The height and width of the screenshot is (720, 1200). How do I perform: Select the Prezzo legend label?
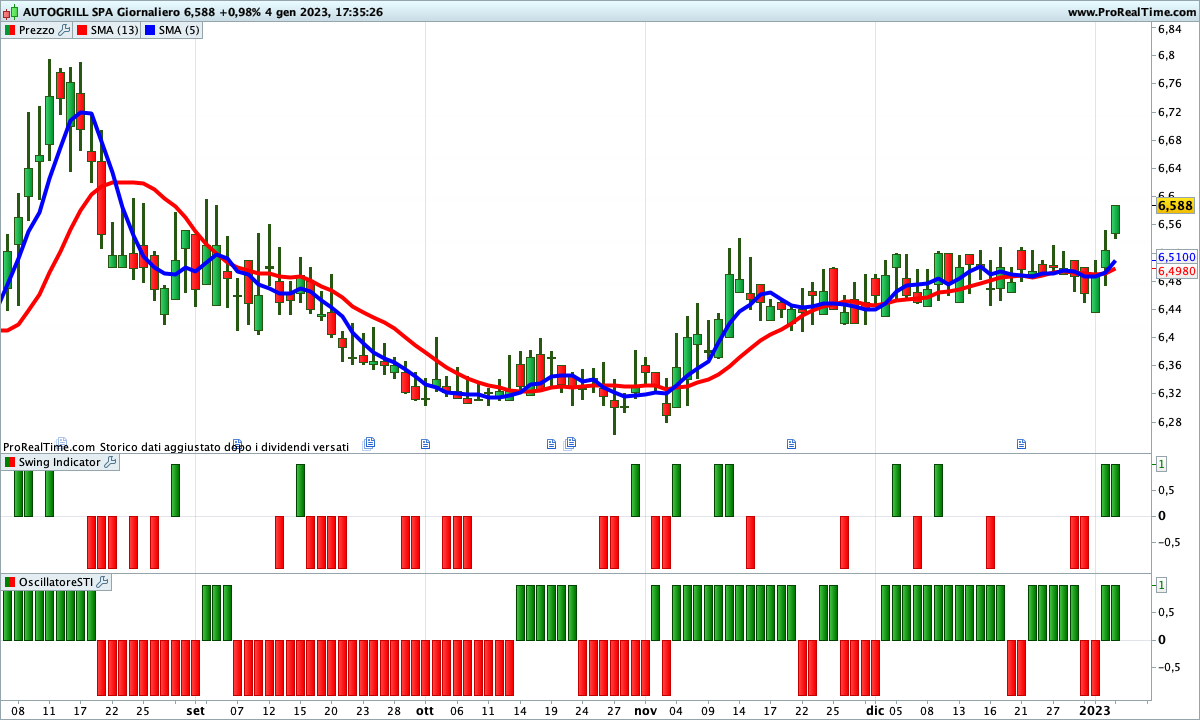point(37,30)
